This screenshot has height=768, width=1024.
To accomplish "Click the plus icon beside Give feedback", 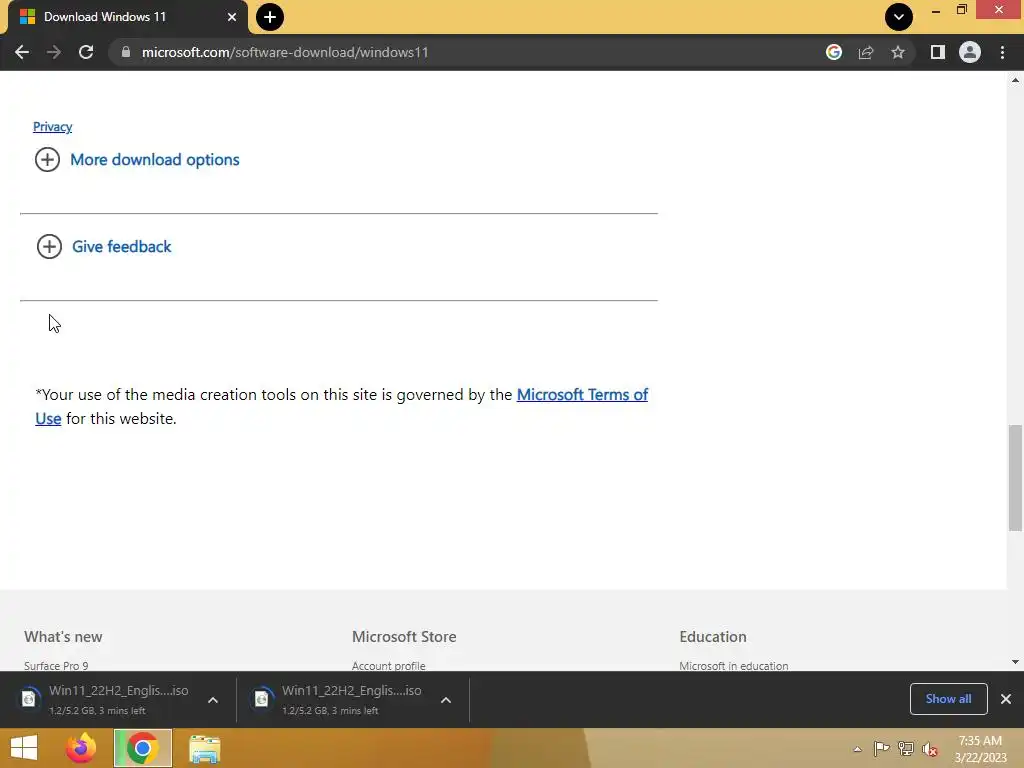I will coord(49,246).
